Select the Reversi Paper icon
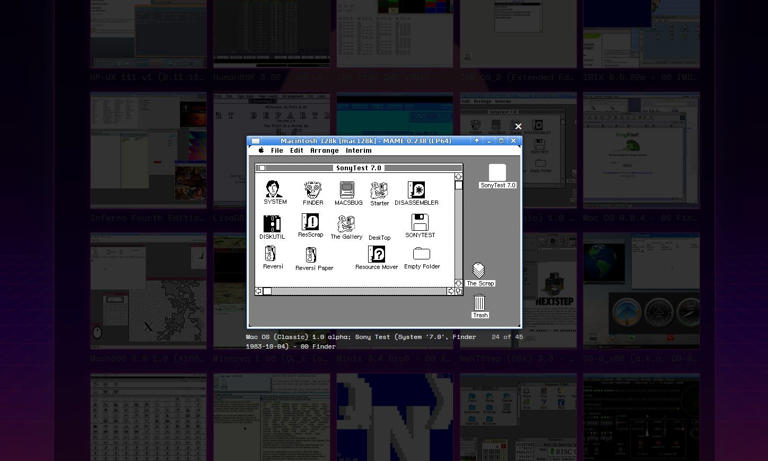 (312, 255)
